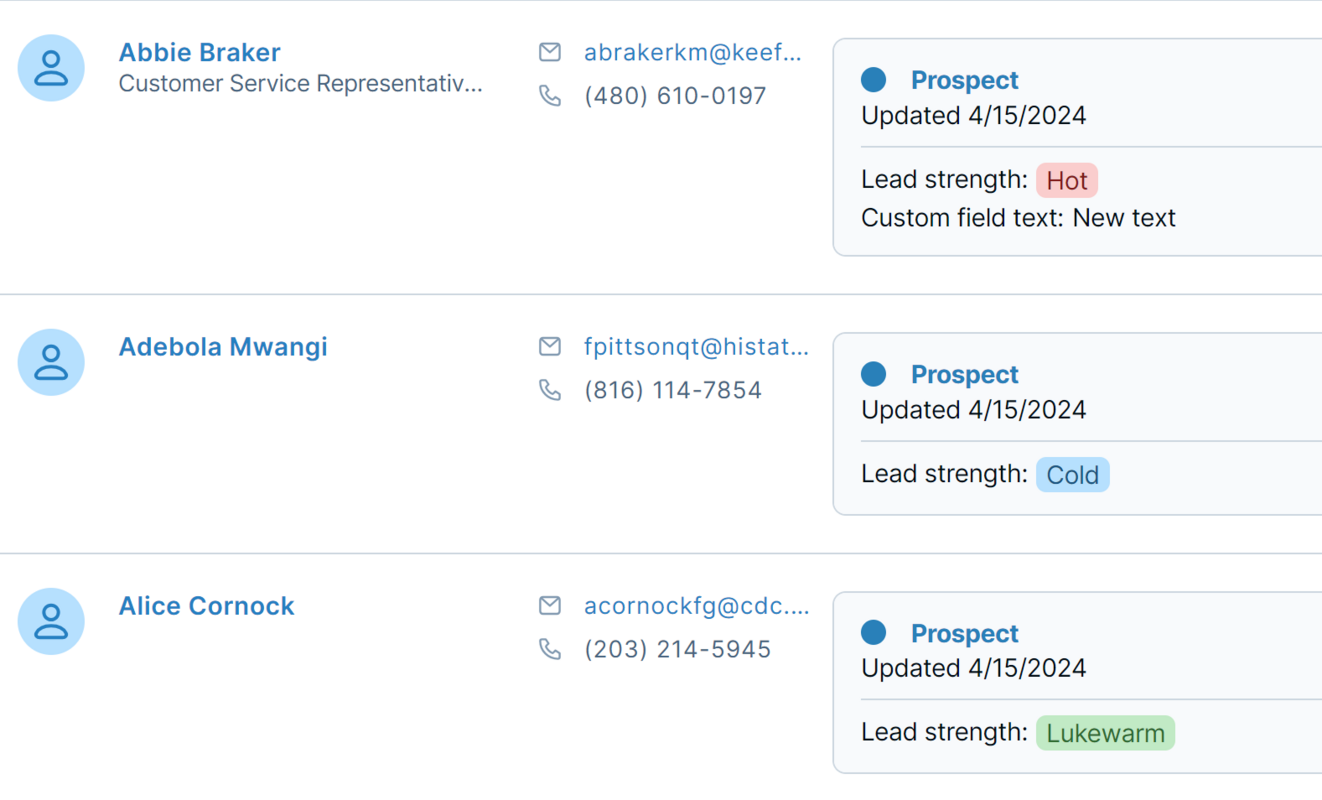1322x800 pixels.
Task: Open Abbie Braker's avatar
Action: (51, 68)
